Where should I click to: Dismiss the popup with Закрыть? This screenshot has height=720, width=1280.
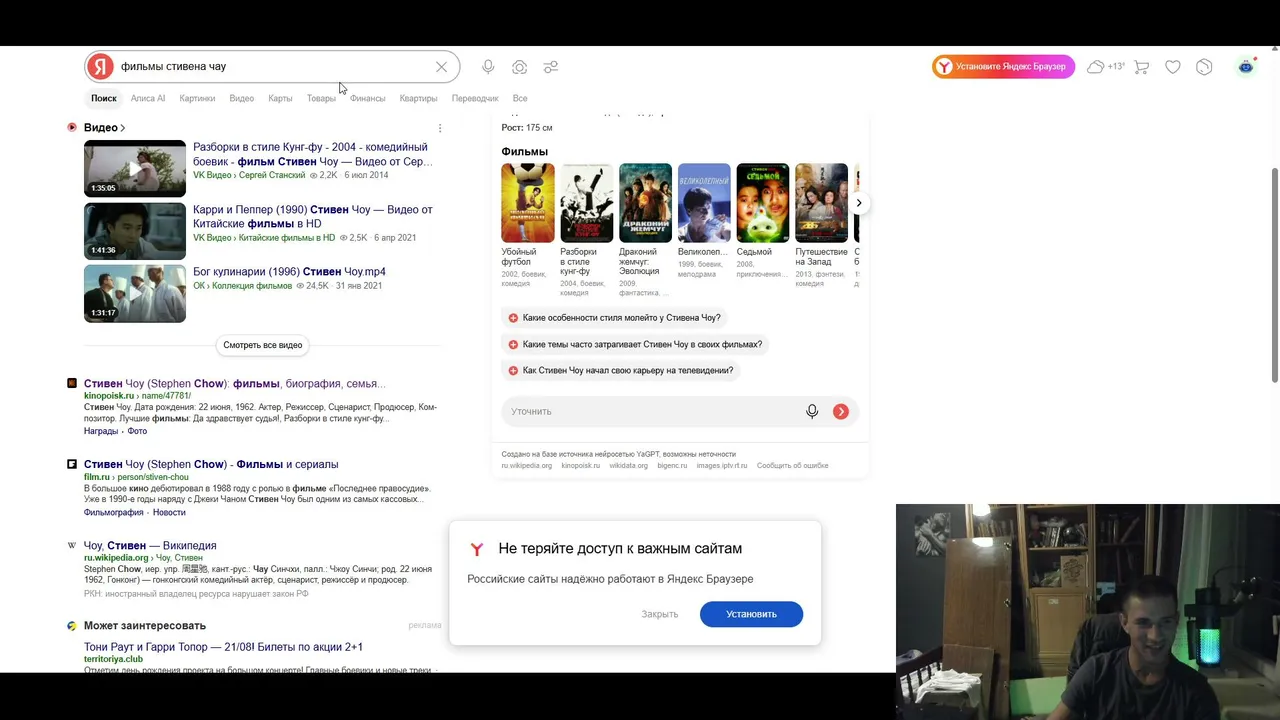coord(660,614)
